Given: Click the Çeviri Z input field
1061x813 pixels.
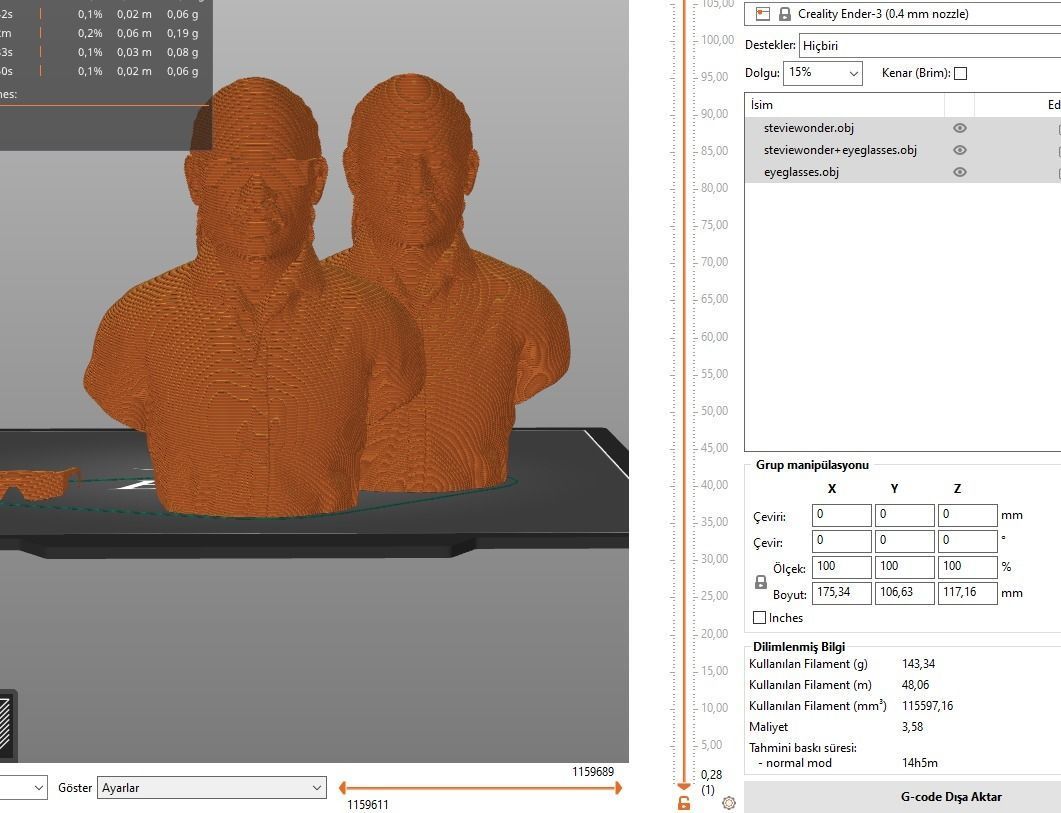Looking at the screenshot, I should (x=968, y=515).
